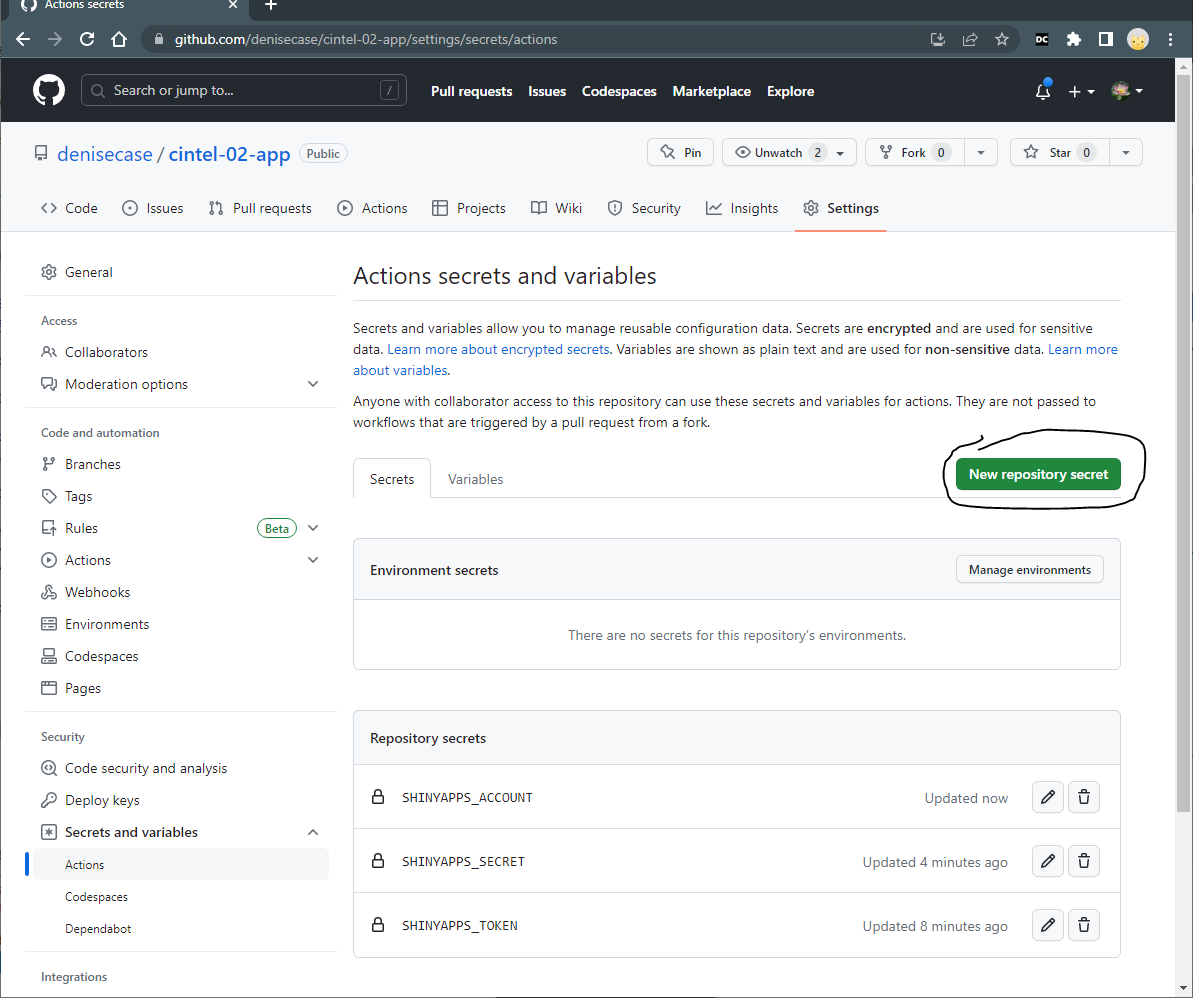Open the cintel-02-app repository link
The width and height of the screenshot is (1193, 998).
[x=229, y=154]
